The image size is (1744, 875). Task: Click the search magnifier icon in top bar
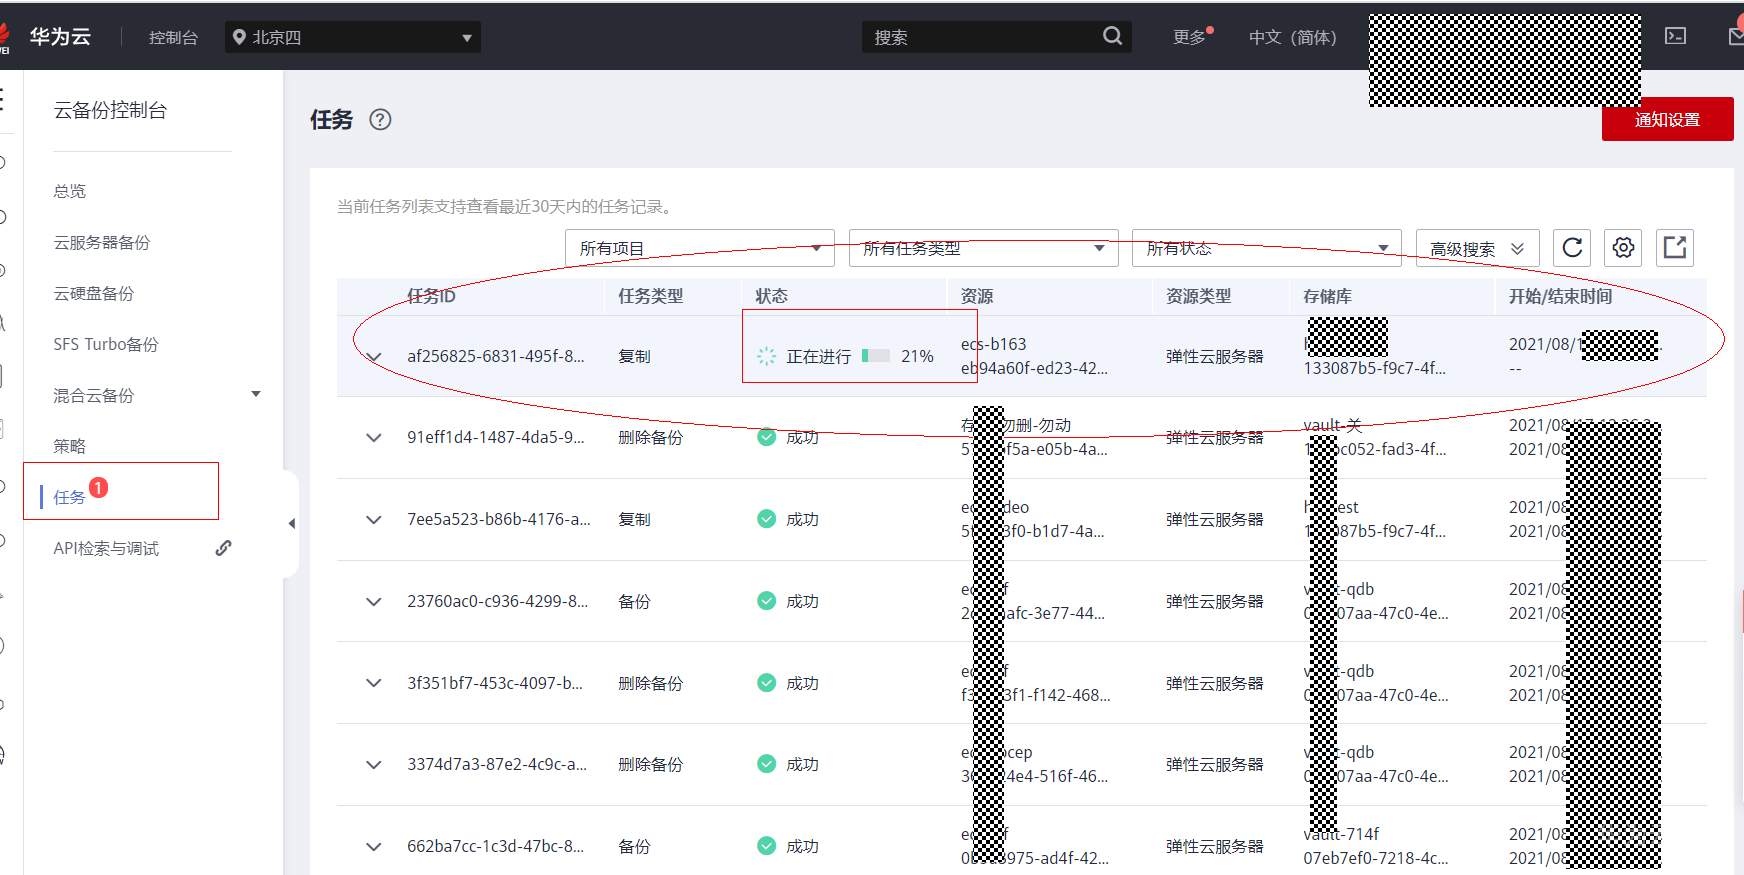point(1112,36)
